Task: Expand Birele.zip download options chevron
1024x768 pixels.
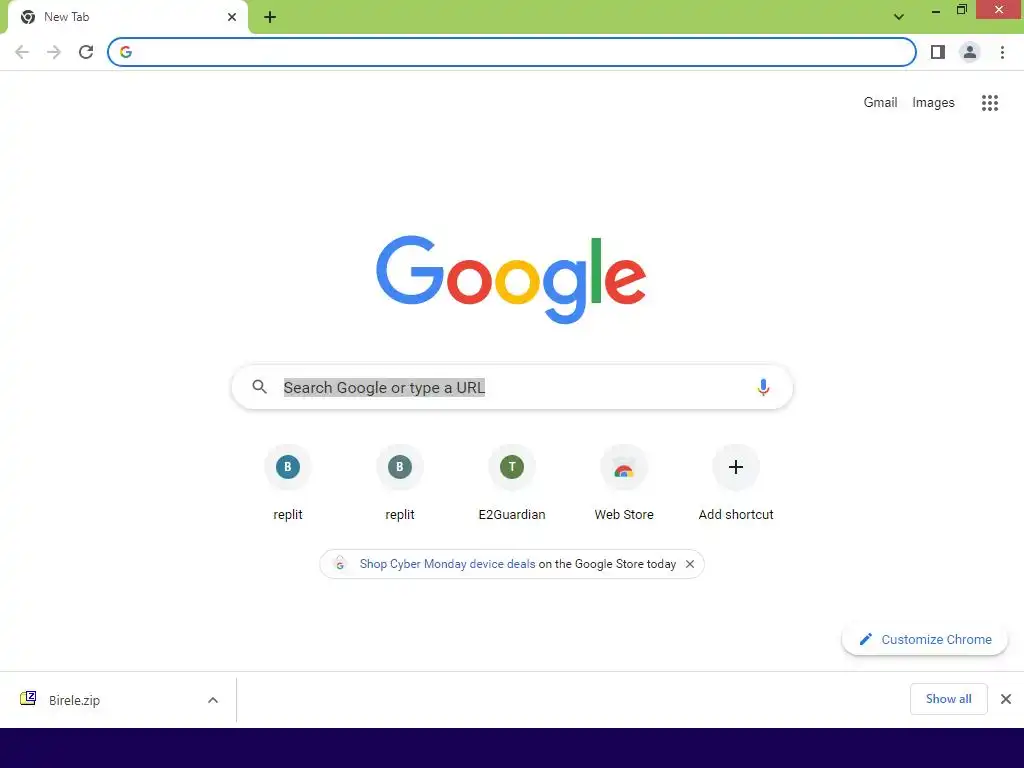Action: click(213, 700)
